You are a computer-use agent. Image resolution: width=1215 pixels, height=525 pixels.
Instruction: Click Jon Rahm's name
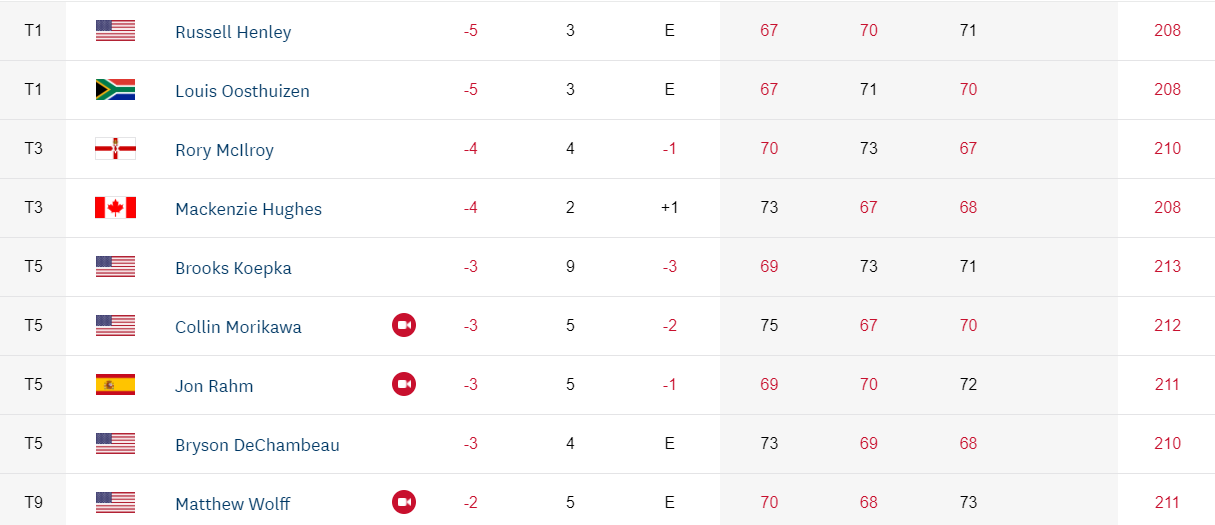[x=214, y=386]
